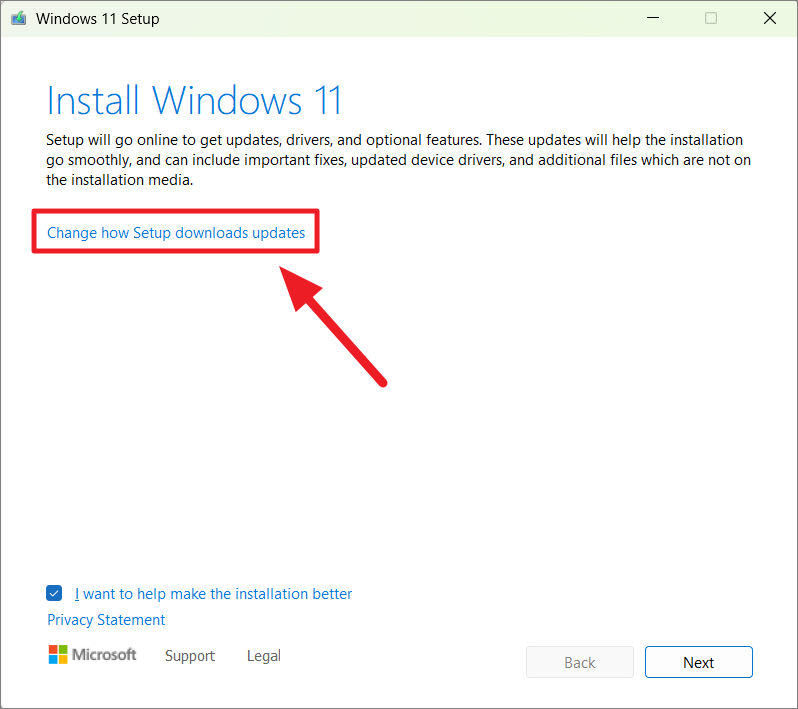This screenshot has width=798, height=709.
Task: Click 'I want to help make the installation better' link
Action: [x=213, y=594]
